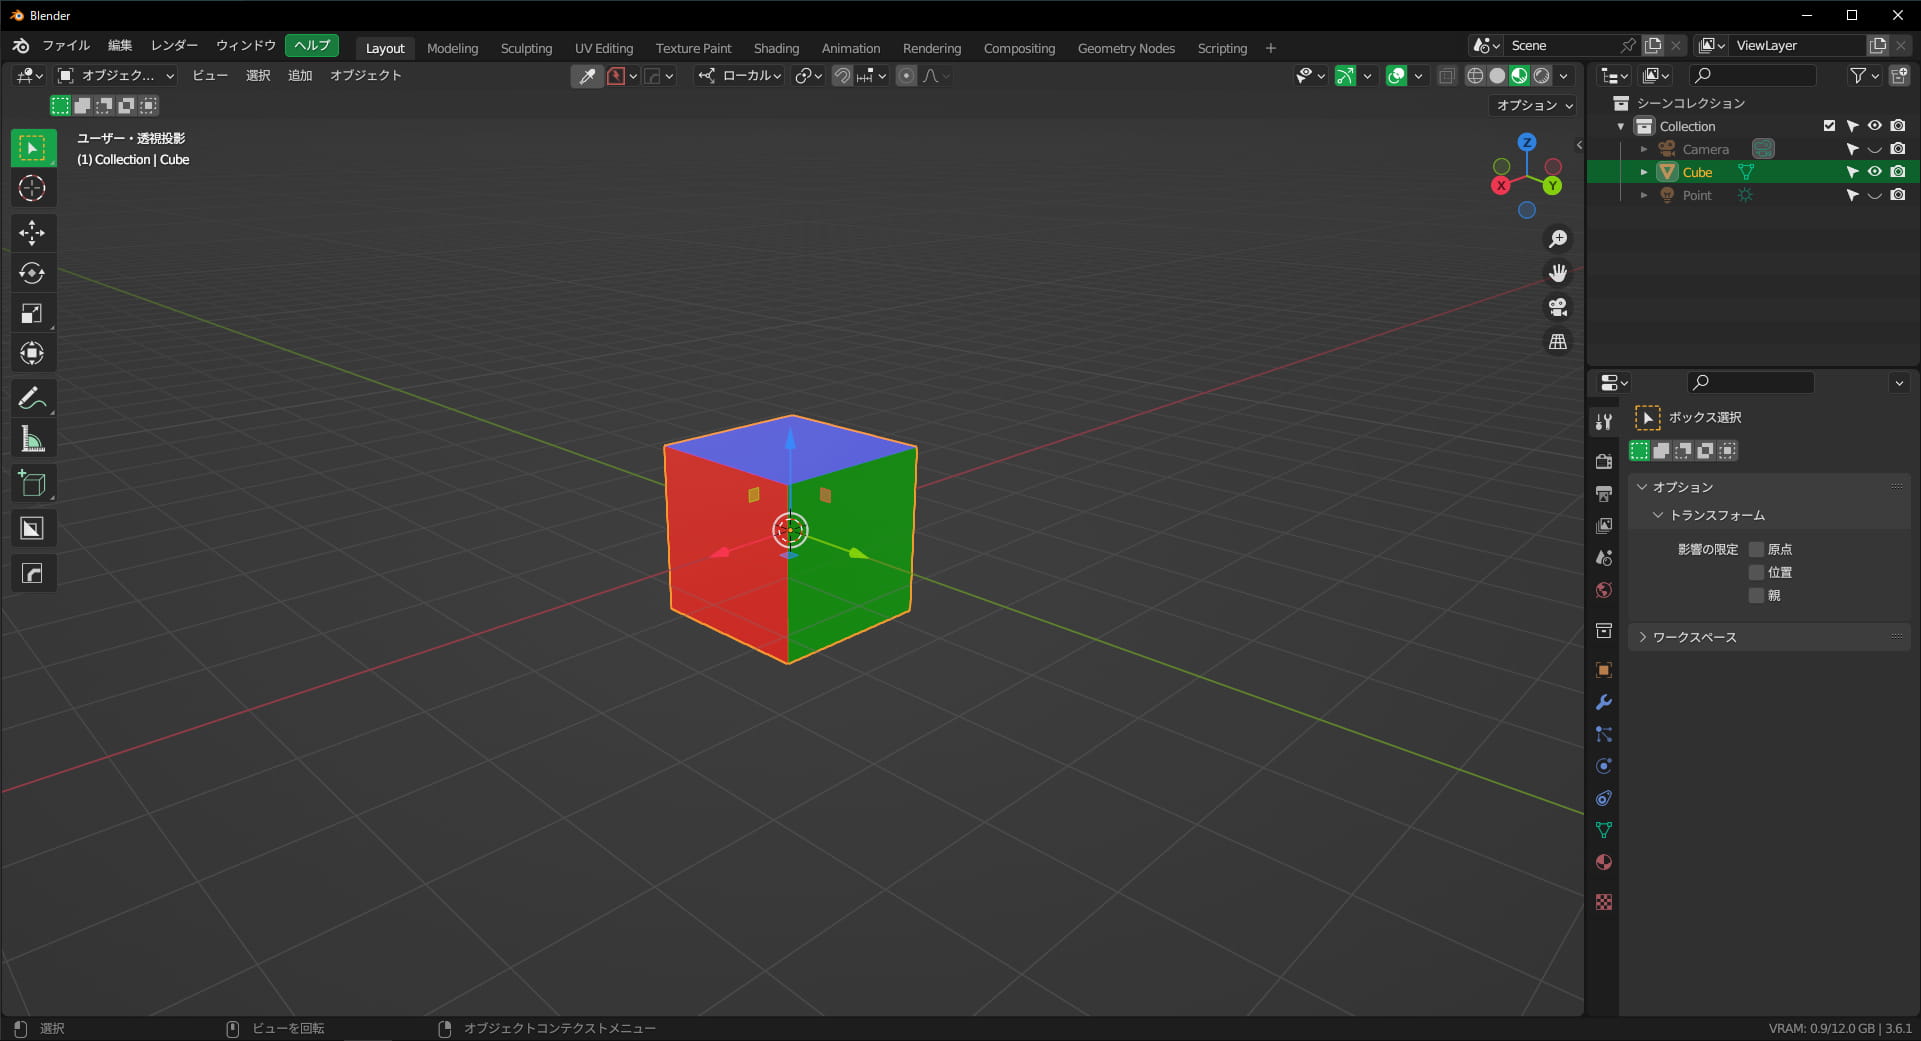Uncheck the Collection checkbox

pos(1829,125)
